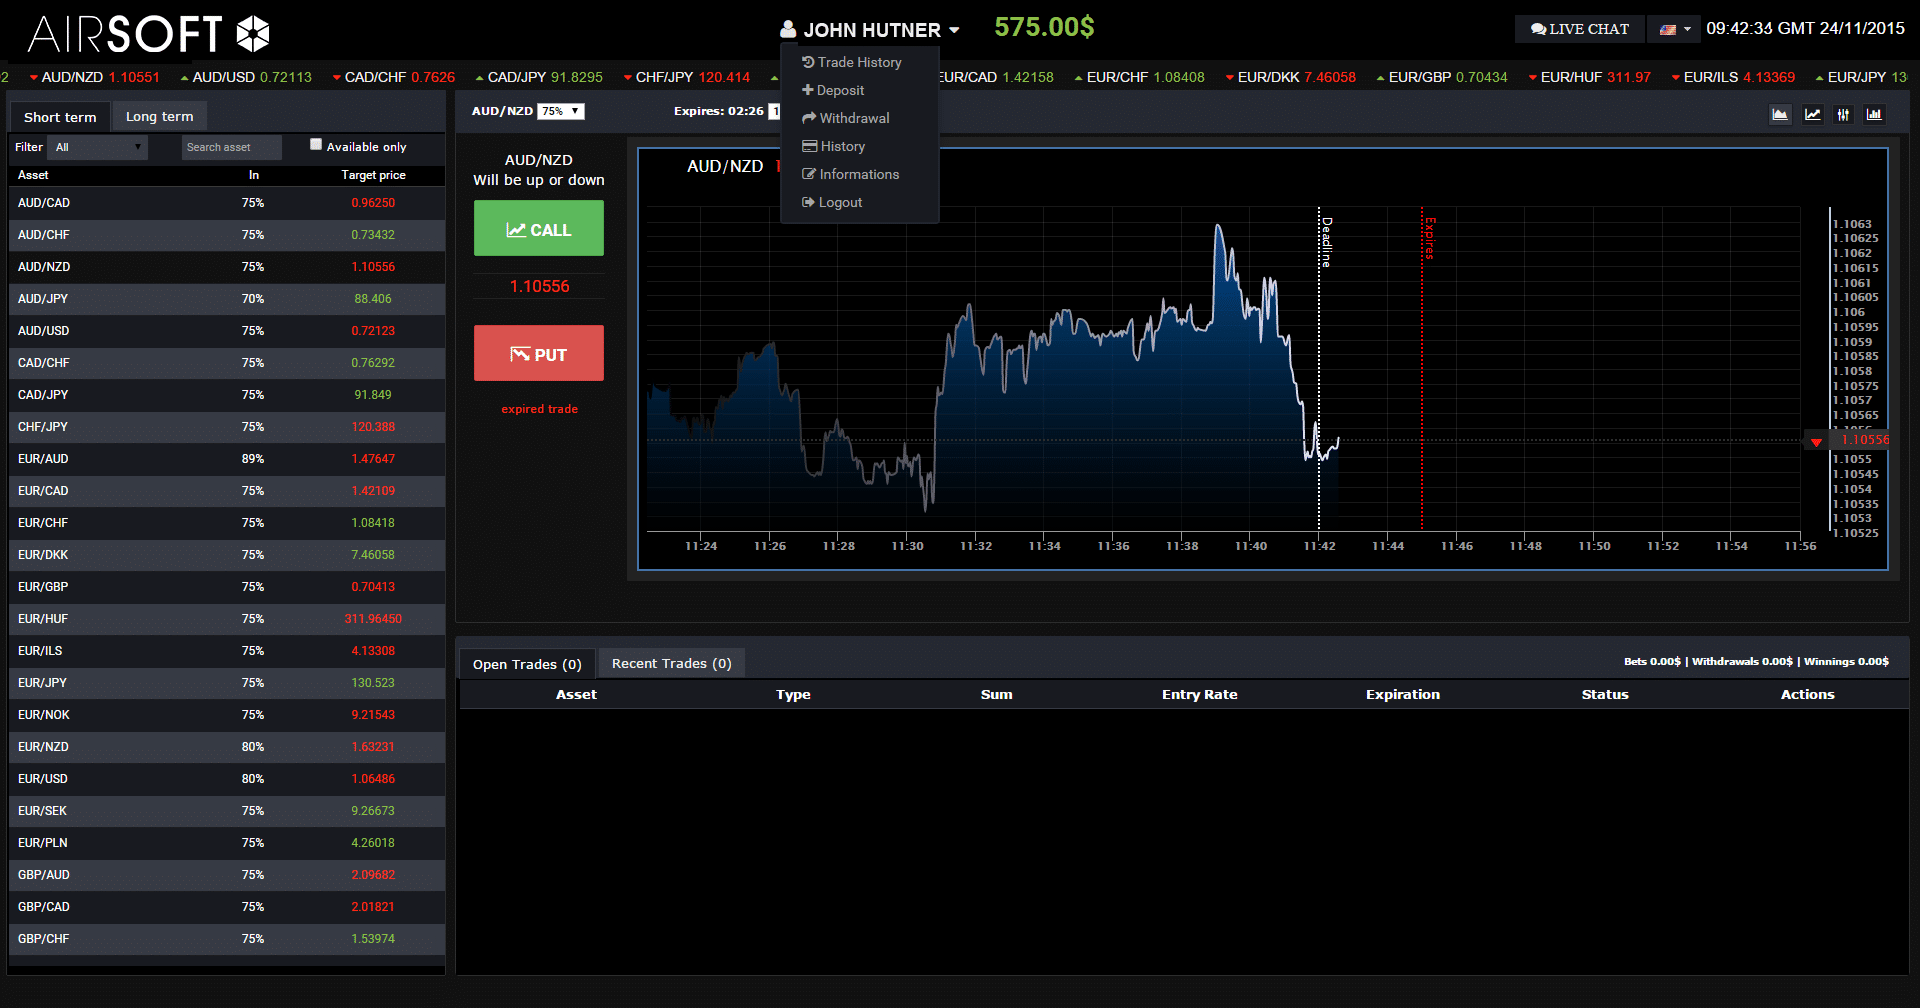
Task: Enable the Available only checkbox
Action: point(316,145)
